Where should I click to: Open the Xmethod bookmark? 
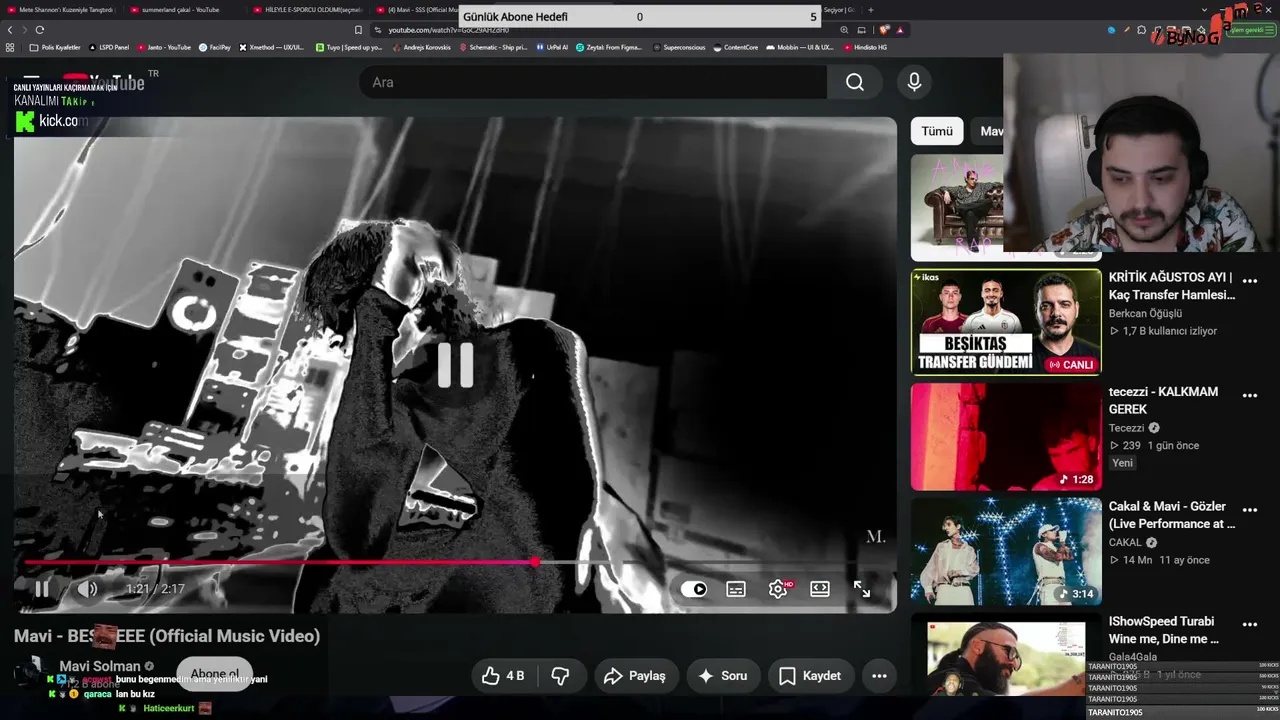(x=272, y=47)
